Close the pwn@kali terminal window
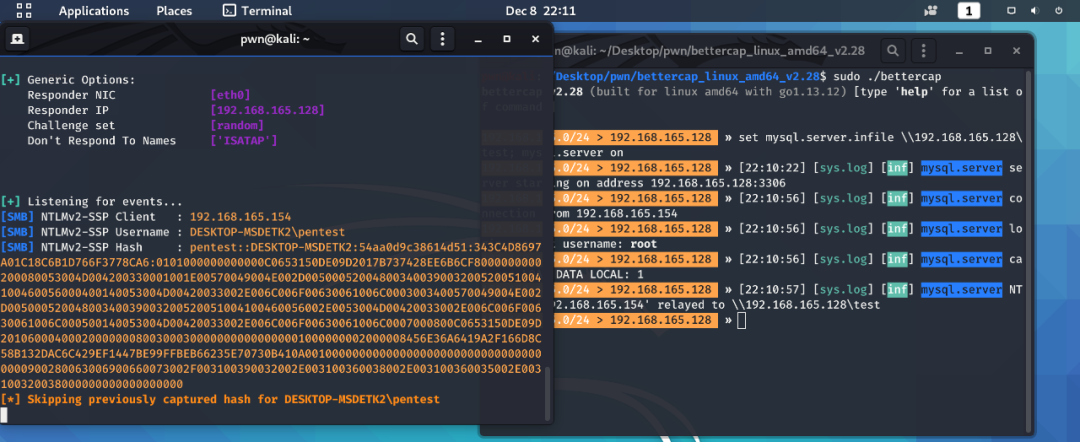Screen dimensions: 1080x442 tap(535, 39)
